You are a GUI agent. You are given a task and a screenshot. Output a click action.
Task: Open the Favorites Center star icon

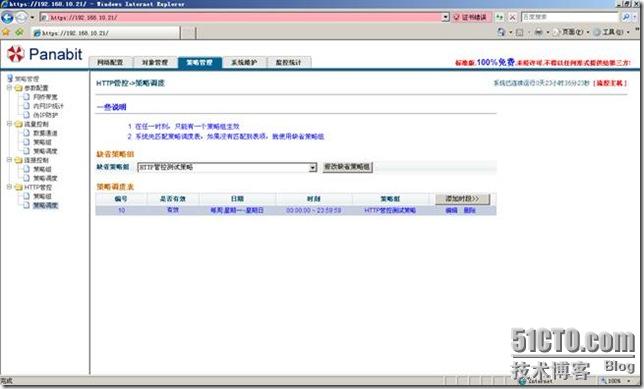pos(6,32)
